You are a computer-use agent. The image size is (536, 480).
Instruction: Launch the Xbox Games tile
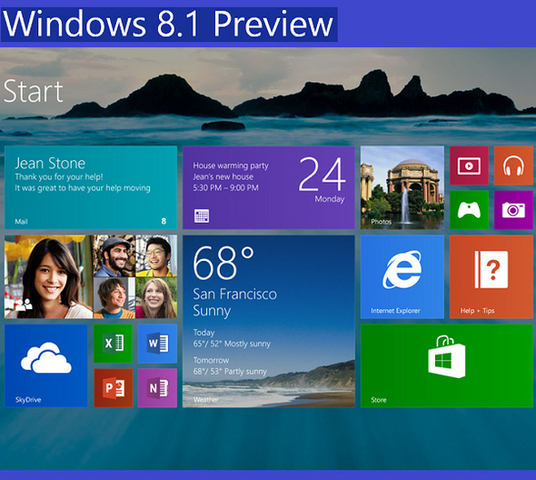point(469,210)
